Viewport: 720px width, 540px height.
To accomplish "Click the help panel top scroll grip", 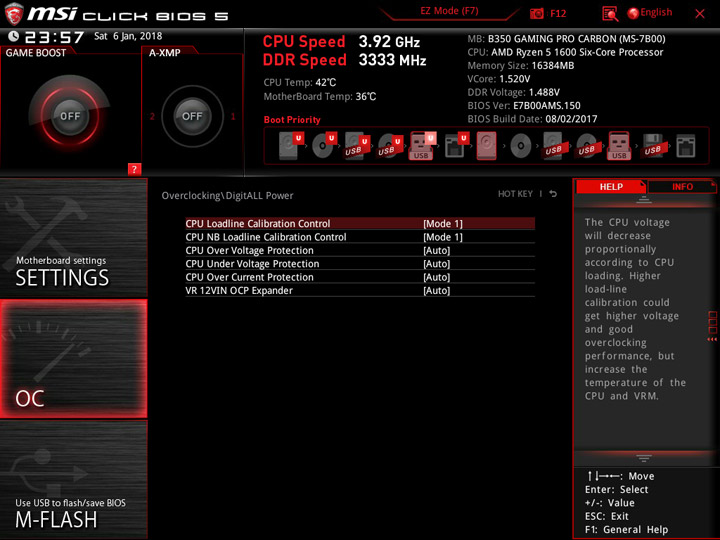I will (644, 199).
